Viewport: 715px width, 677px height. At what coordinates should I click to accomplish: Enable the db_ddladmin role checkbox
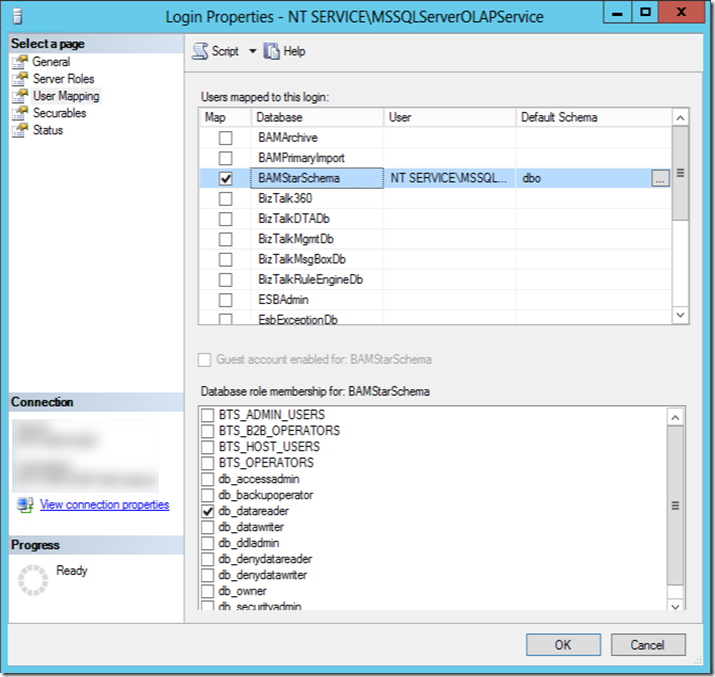coord(207,543)
